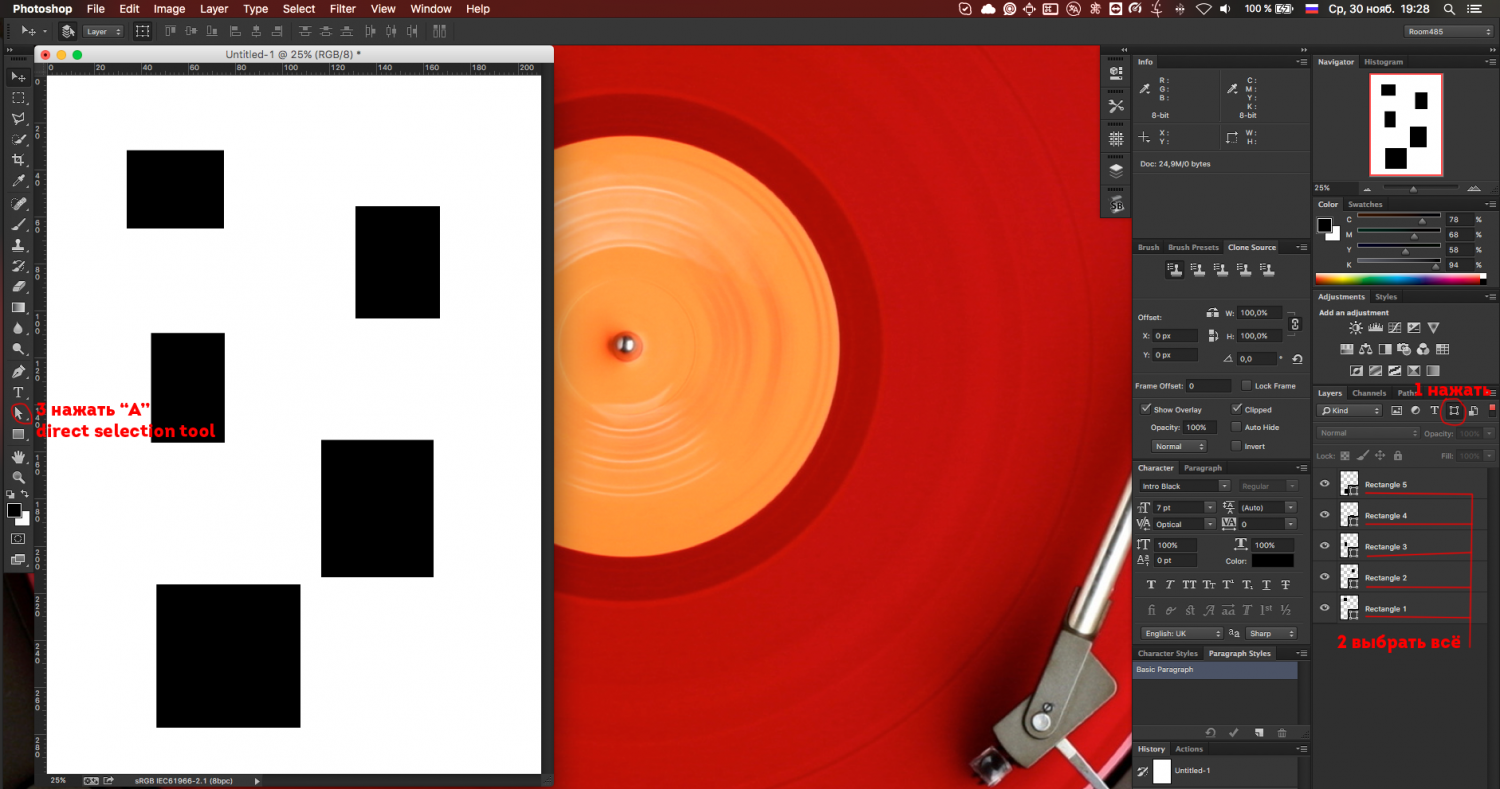This screenshot has height=789, width=1500.
Task: Select the Move tool in the toolbar
Action: [18, 77]
